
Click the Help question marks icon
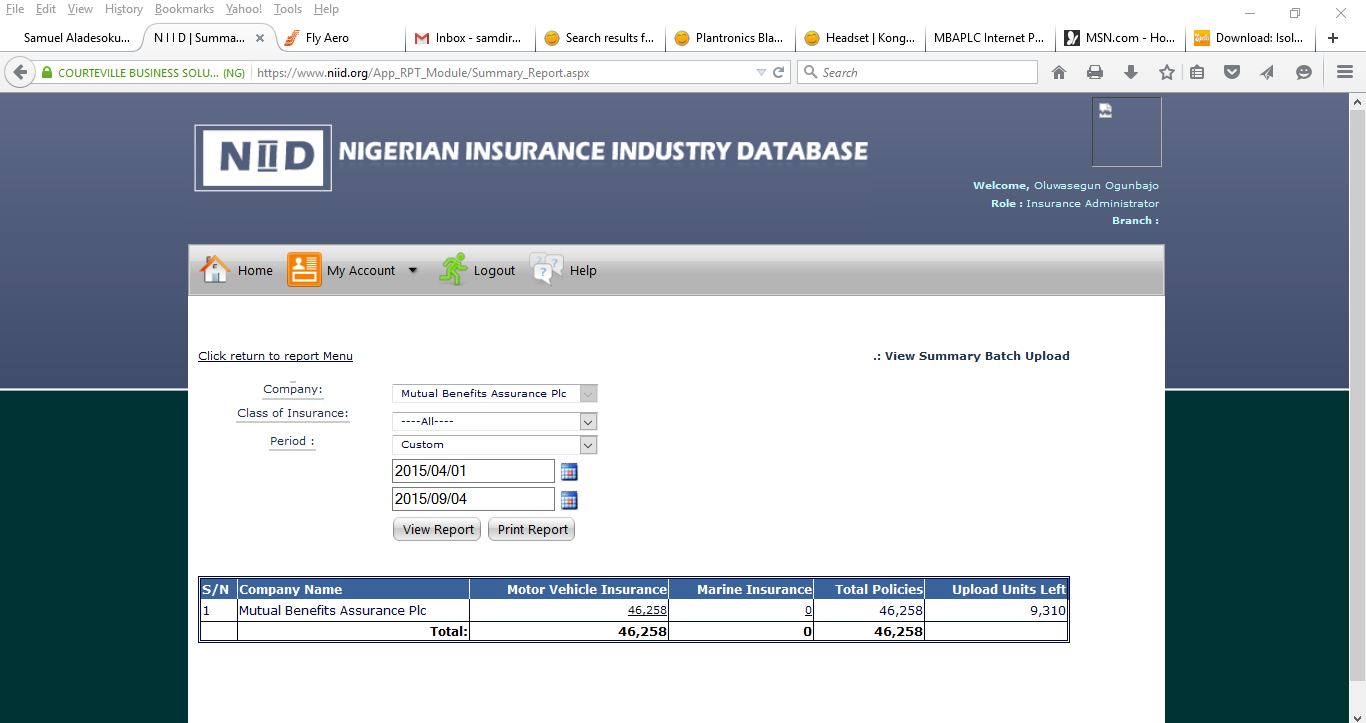(x=546, y=270)
